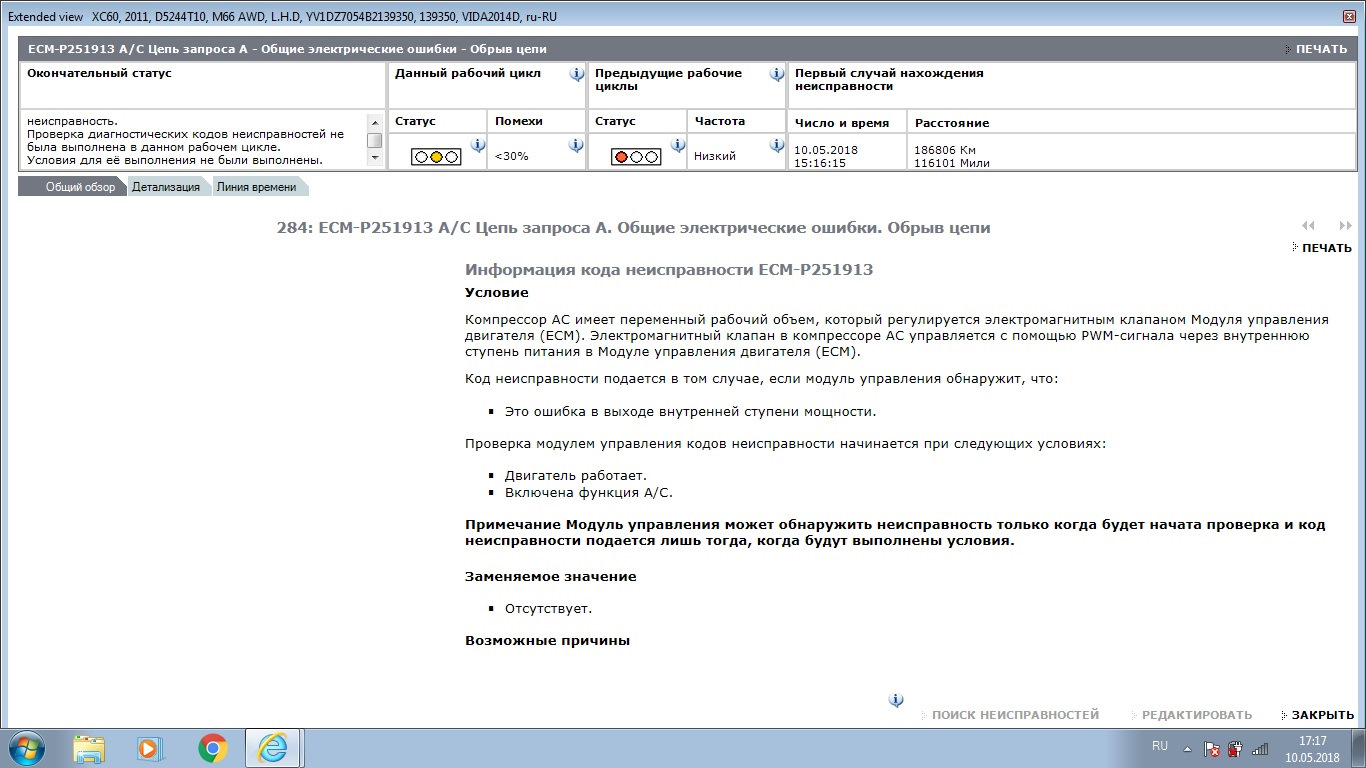Click the RU language indicator
Image resolution: width=1366 pixels, height=768 pixels.
coord(1160,746)
